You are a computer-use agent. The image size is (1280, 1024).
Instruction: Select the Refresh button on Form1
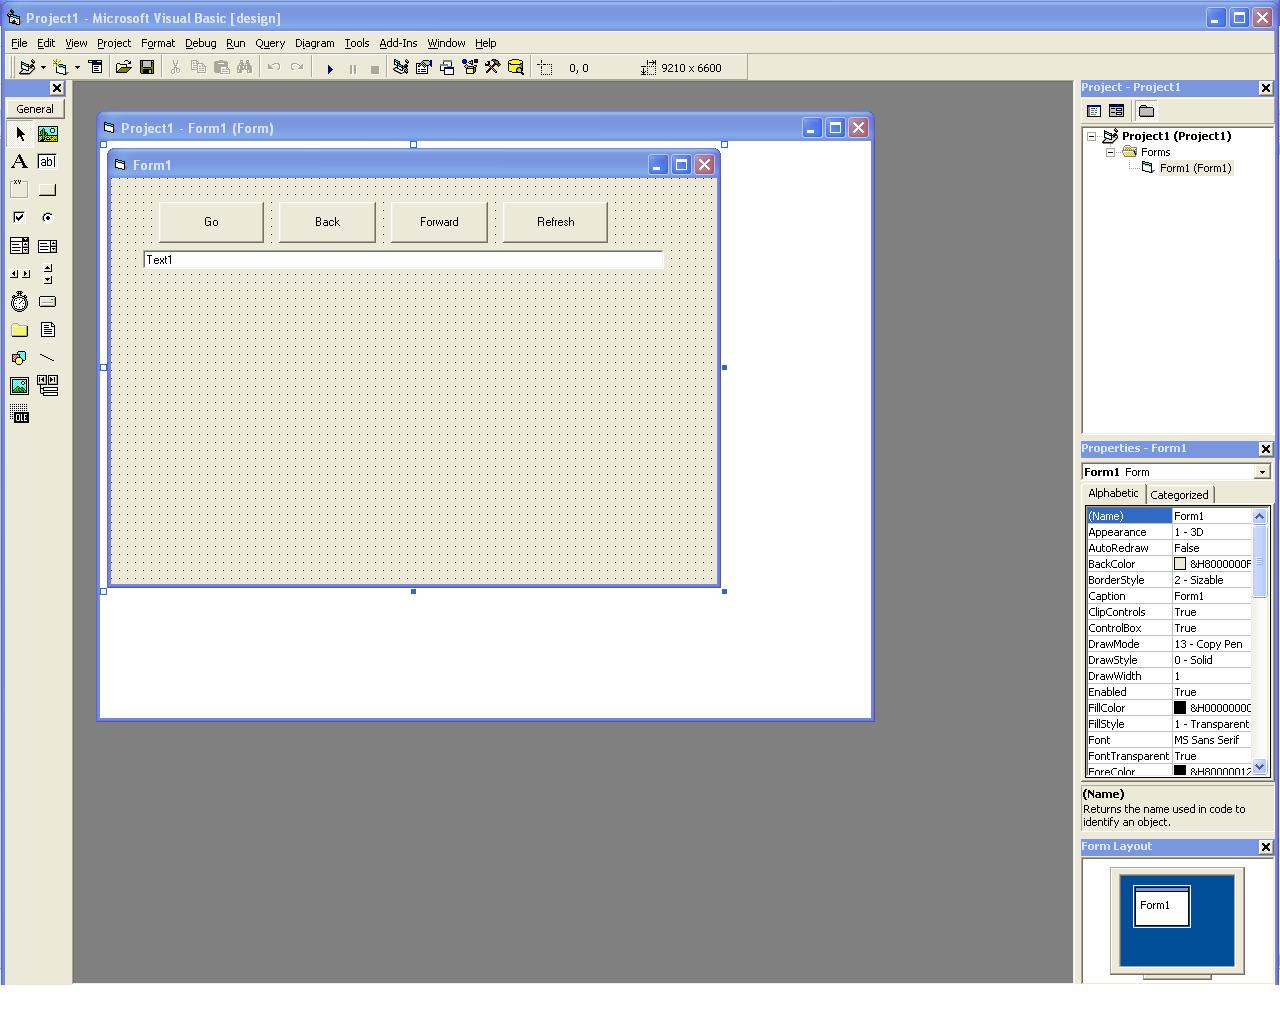pos(555,222)
